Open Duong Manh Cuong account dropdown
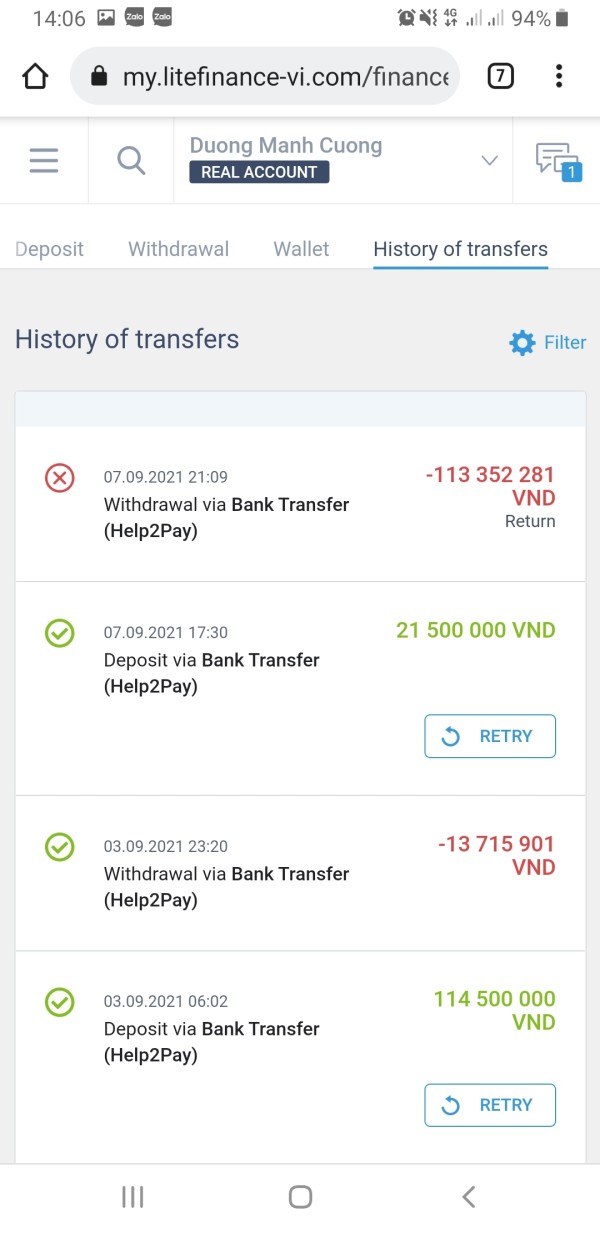The image size is (600, 1233). point(286,147)
